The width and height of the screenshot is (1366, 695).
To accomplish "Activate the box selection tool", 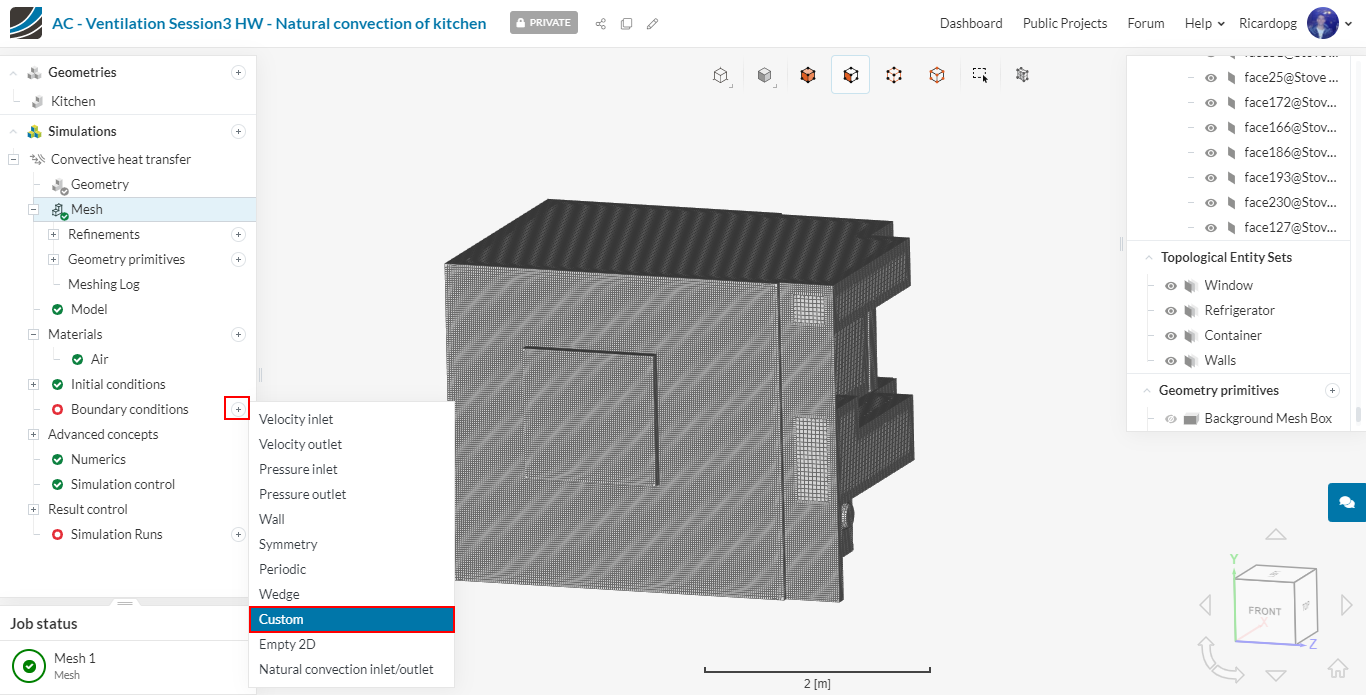I will point(980,75).
